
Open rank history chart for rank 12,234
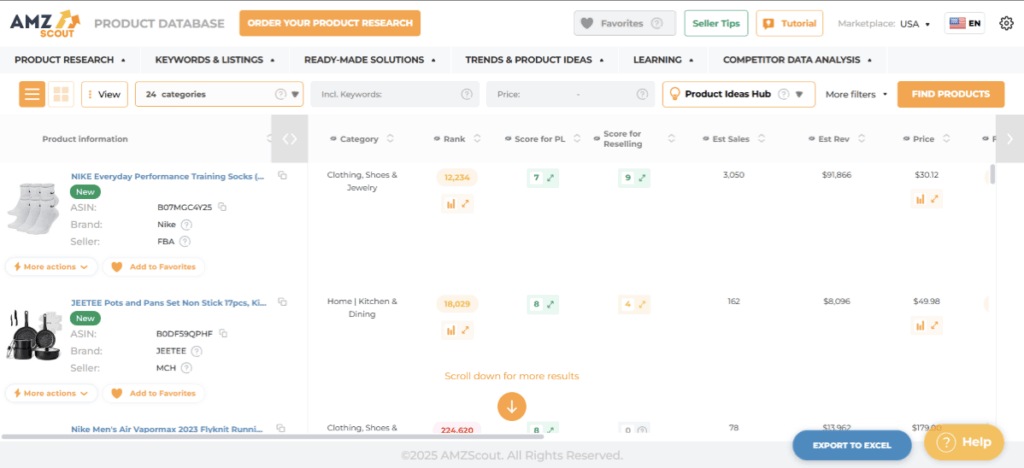coord(450,203)
